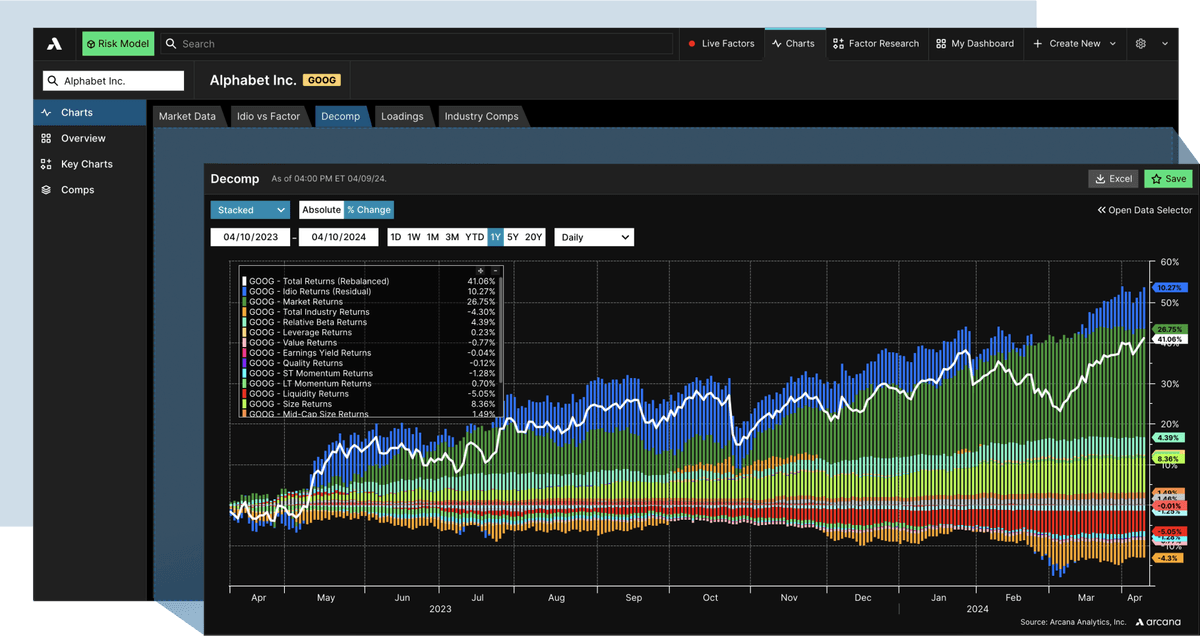Click the Factor Research presentation icon
Viewport: 1200px width, 636px height.
839,44
